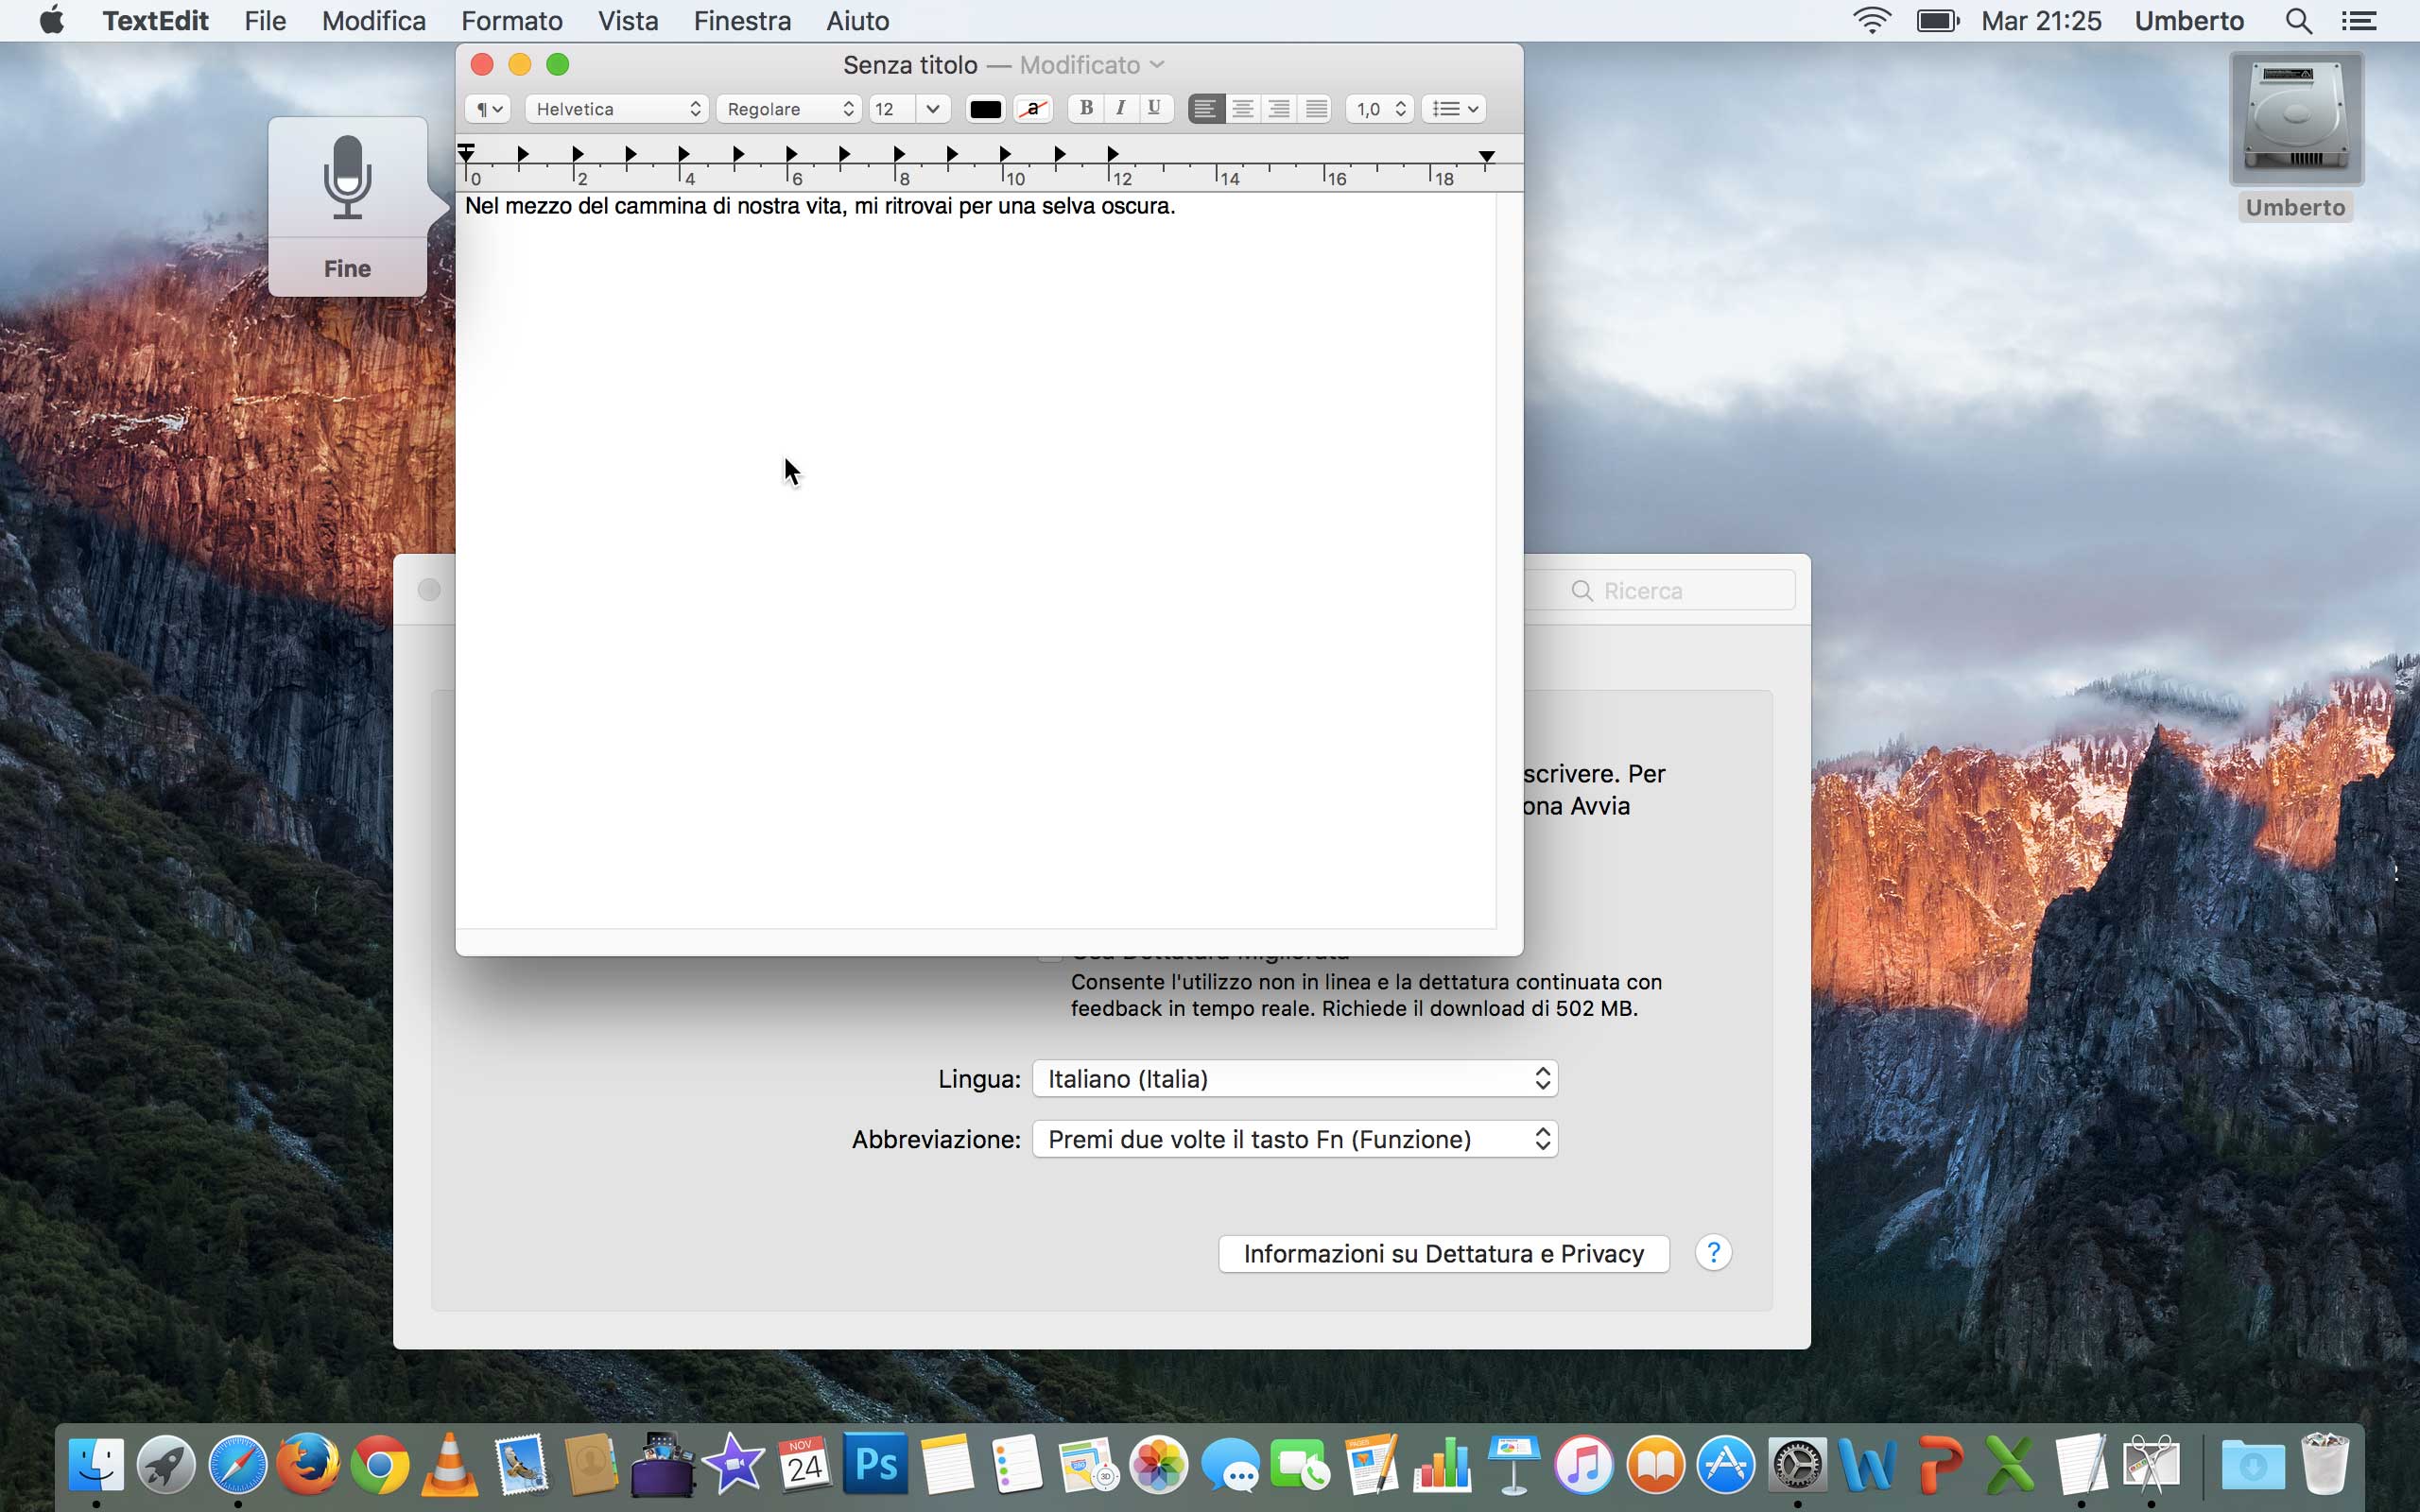Viewport: 2420px width, 1512px height.
Task: Open the font size dropdown arrow
Action: (x=932, y=109)
